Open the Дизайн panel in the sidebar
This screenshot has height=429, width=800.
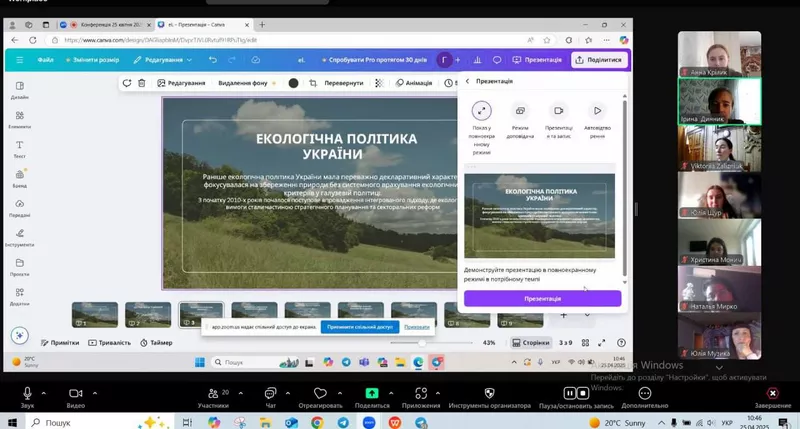pos(19,90)
